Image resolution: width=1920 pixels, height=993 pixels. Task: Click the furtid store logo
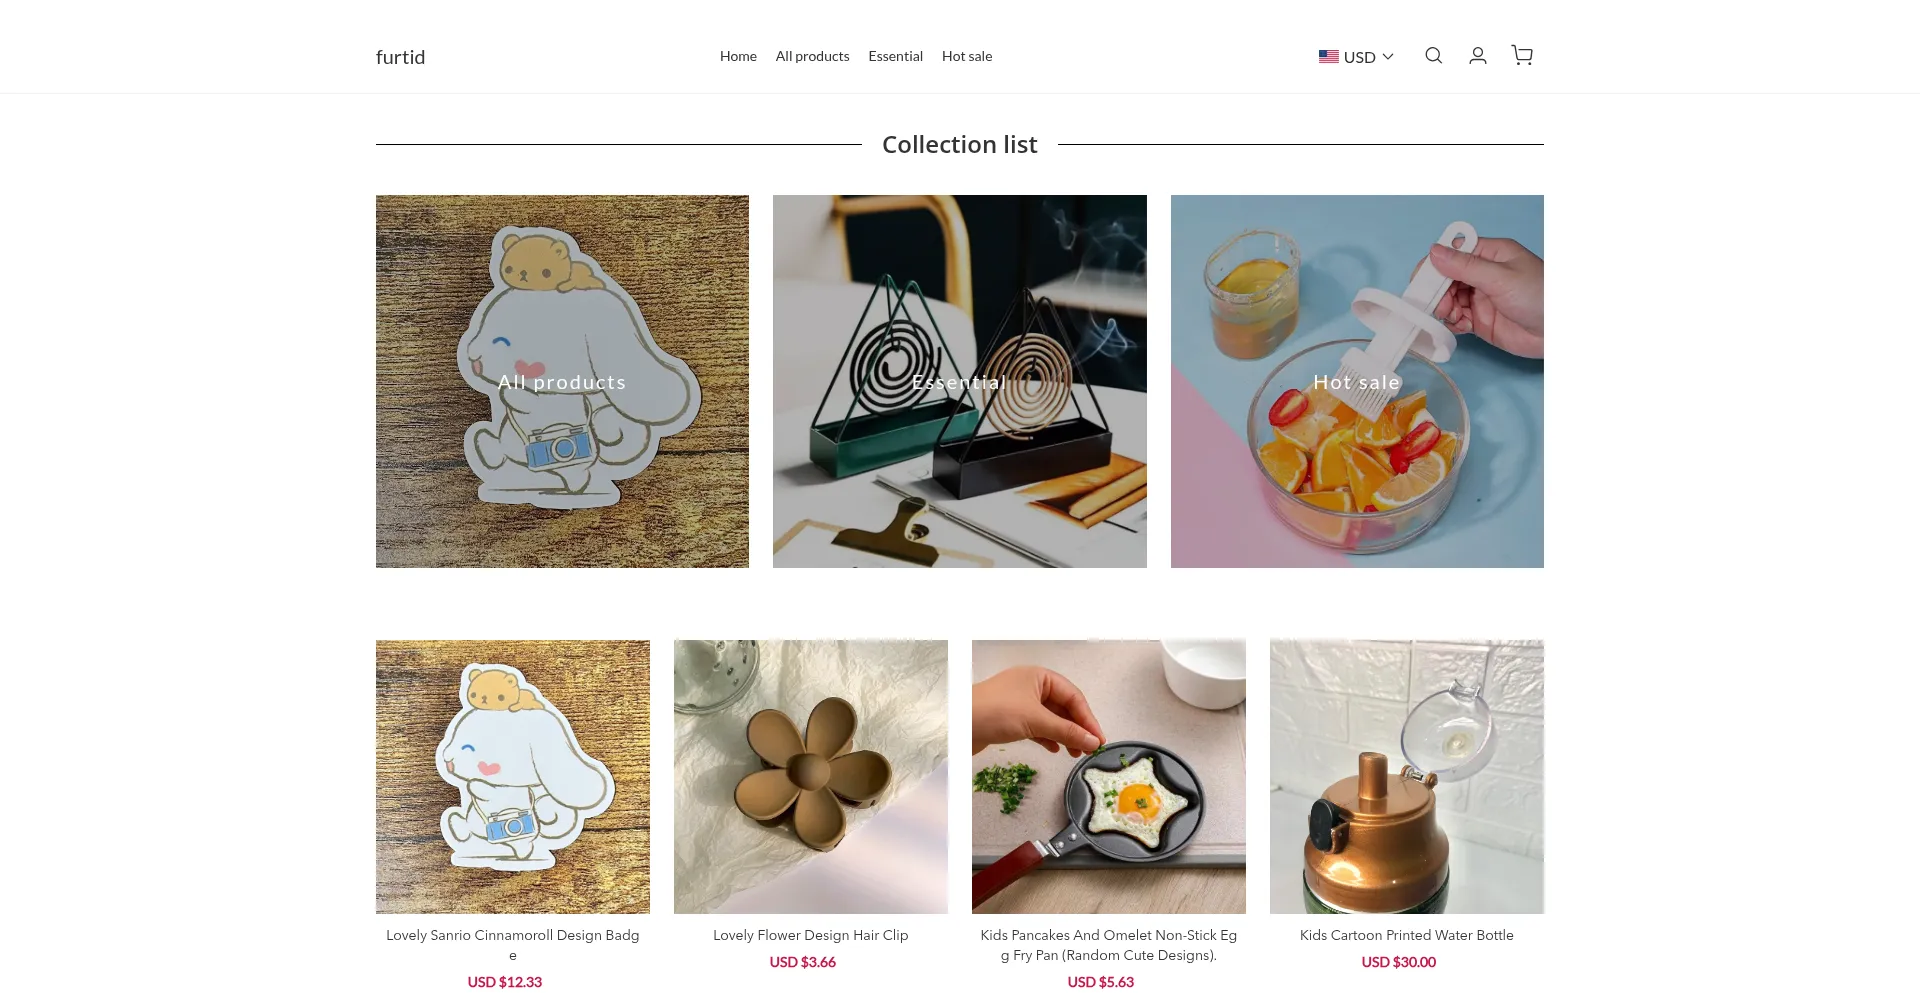point(400,57)
